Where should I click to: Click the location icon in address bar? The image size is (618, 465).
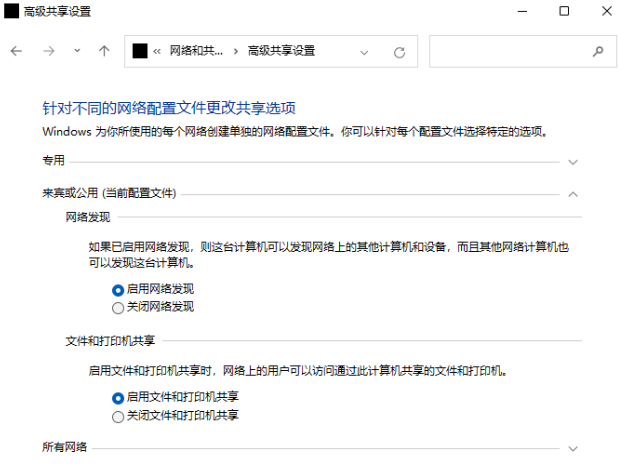[140, 51]
